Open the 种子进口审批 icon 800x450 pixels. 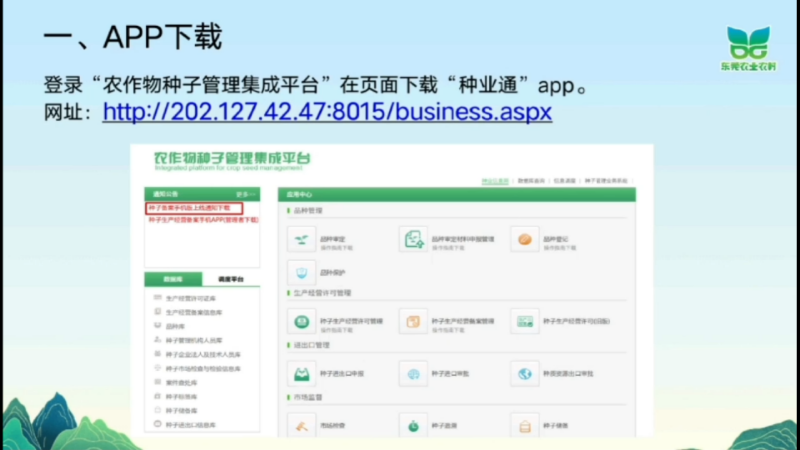click(x=413, y=374)
